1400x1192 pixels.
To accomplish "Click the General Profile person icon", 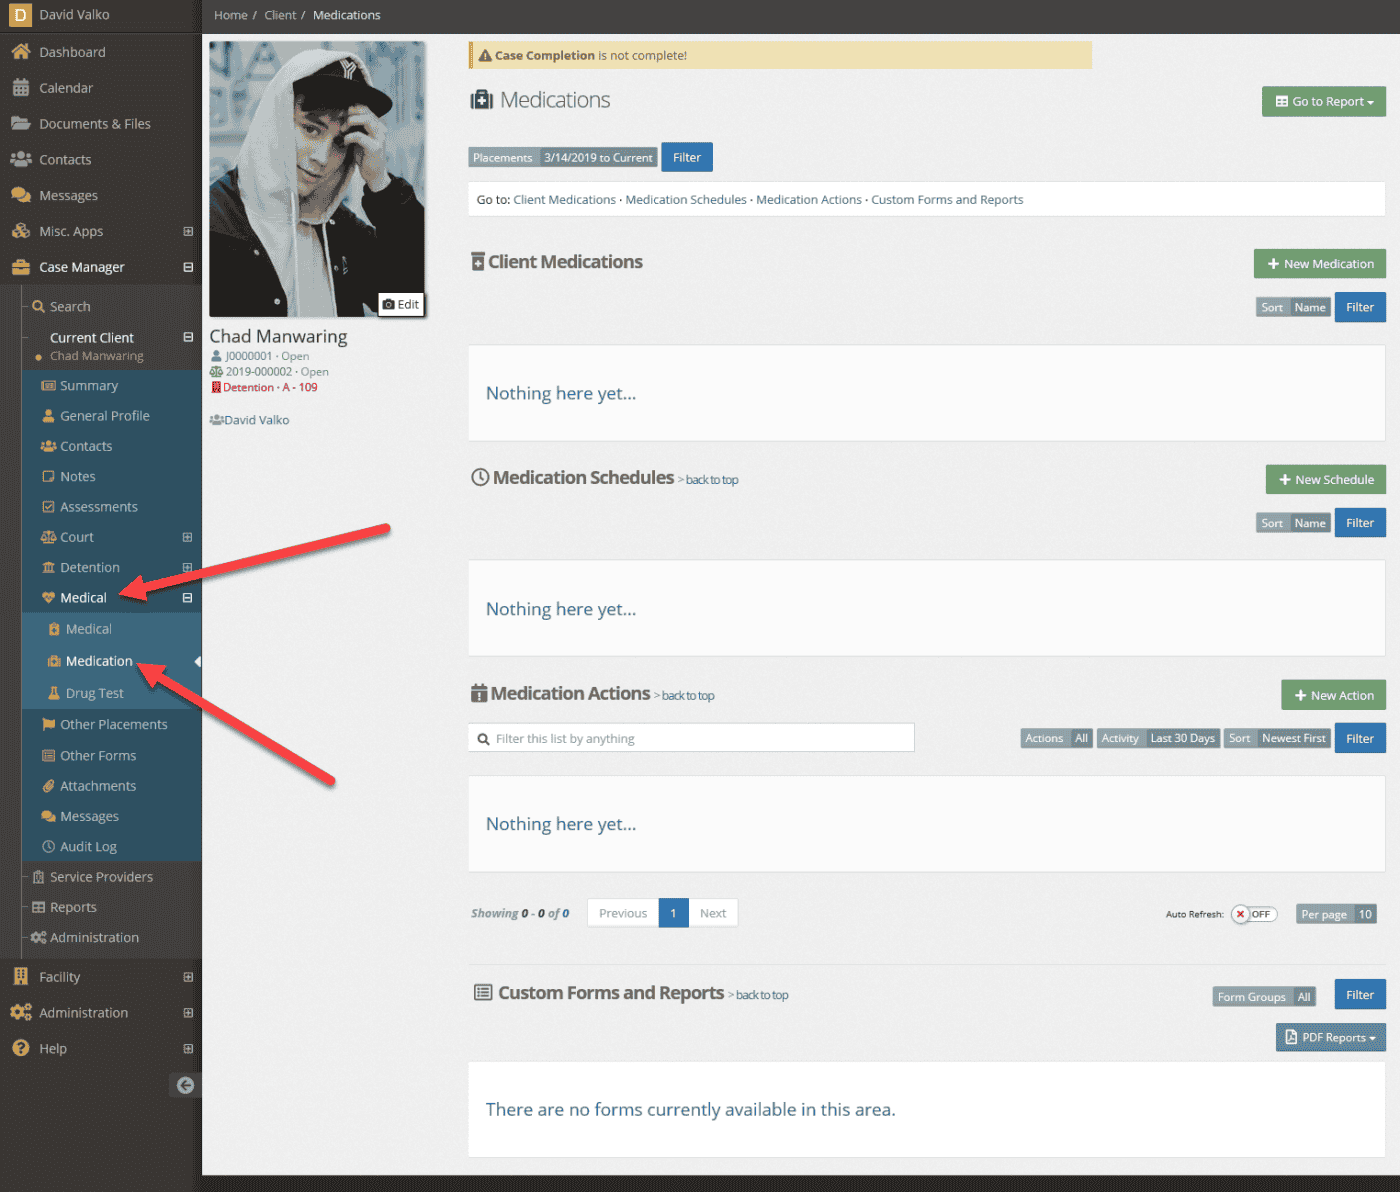I will (48, 416).
